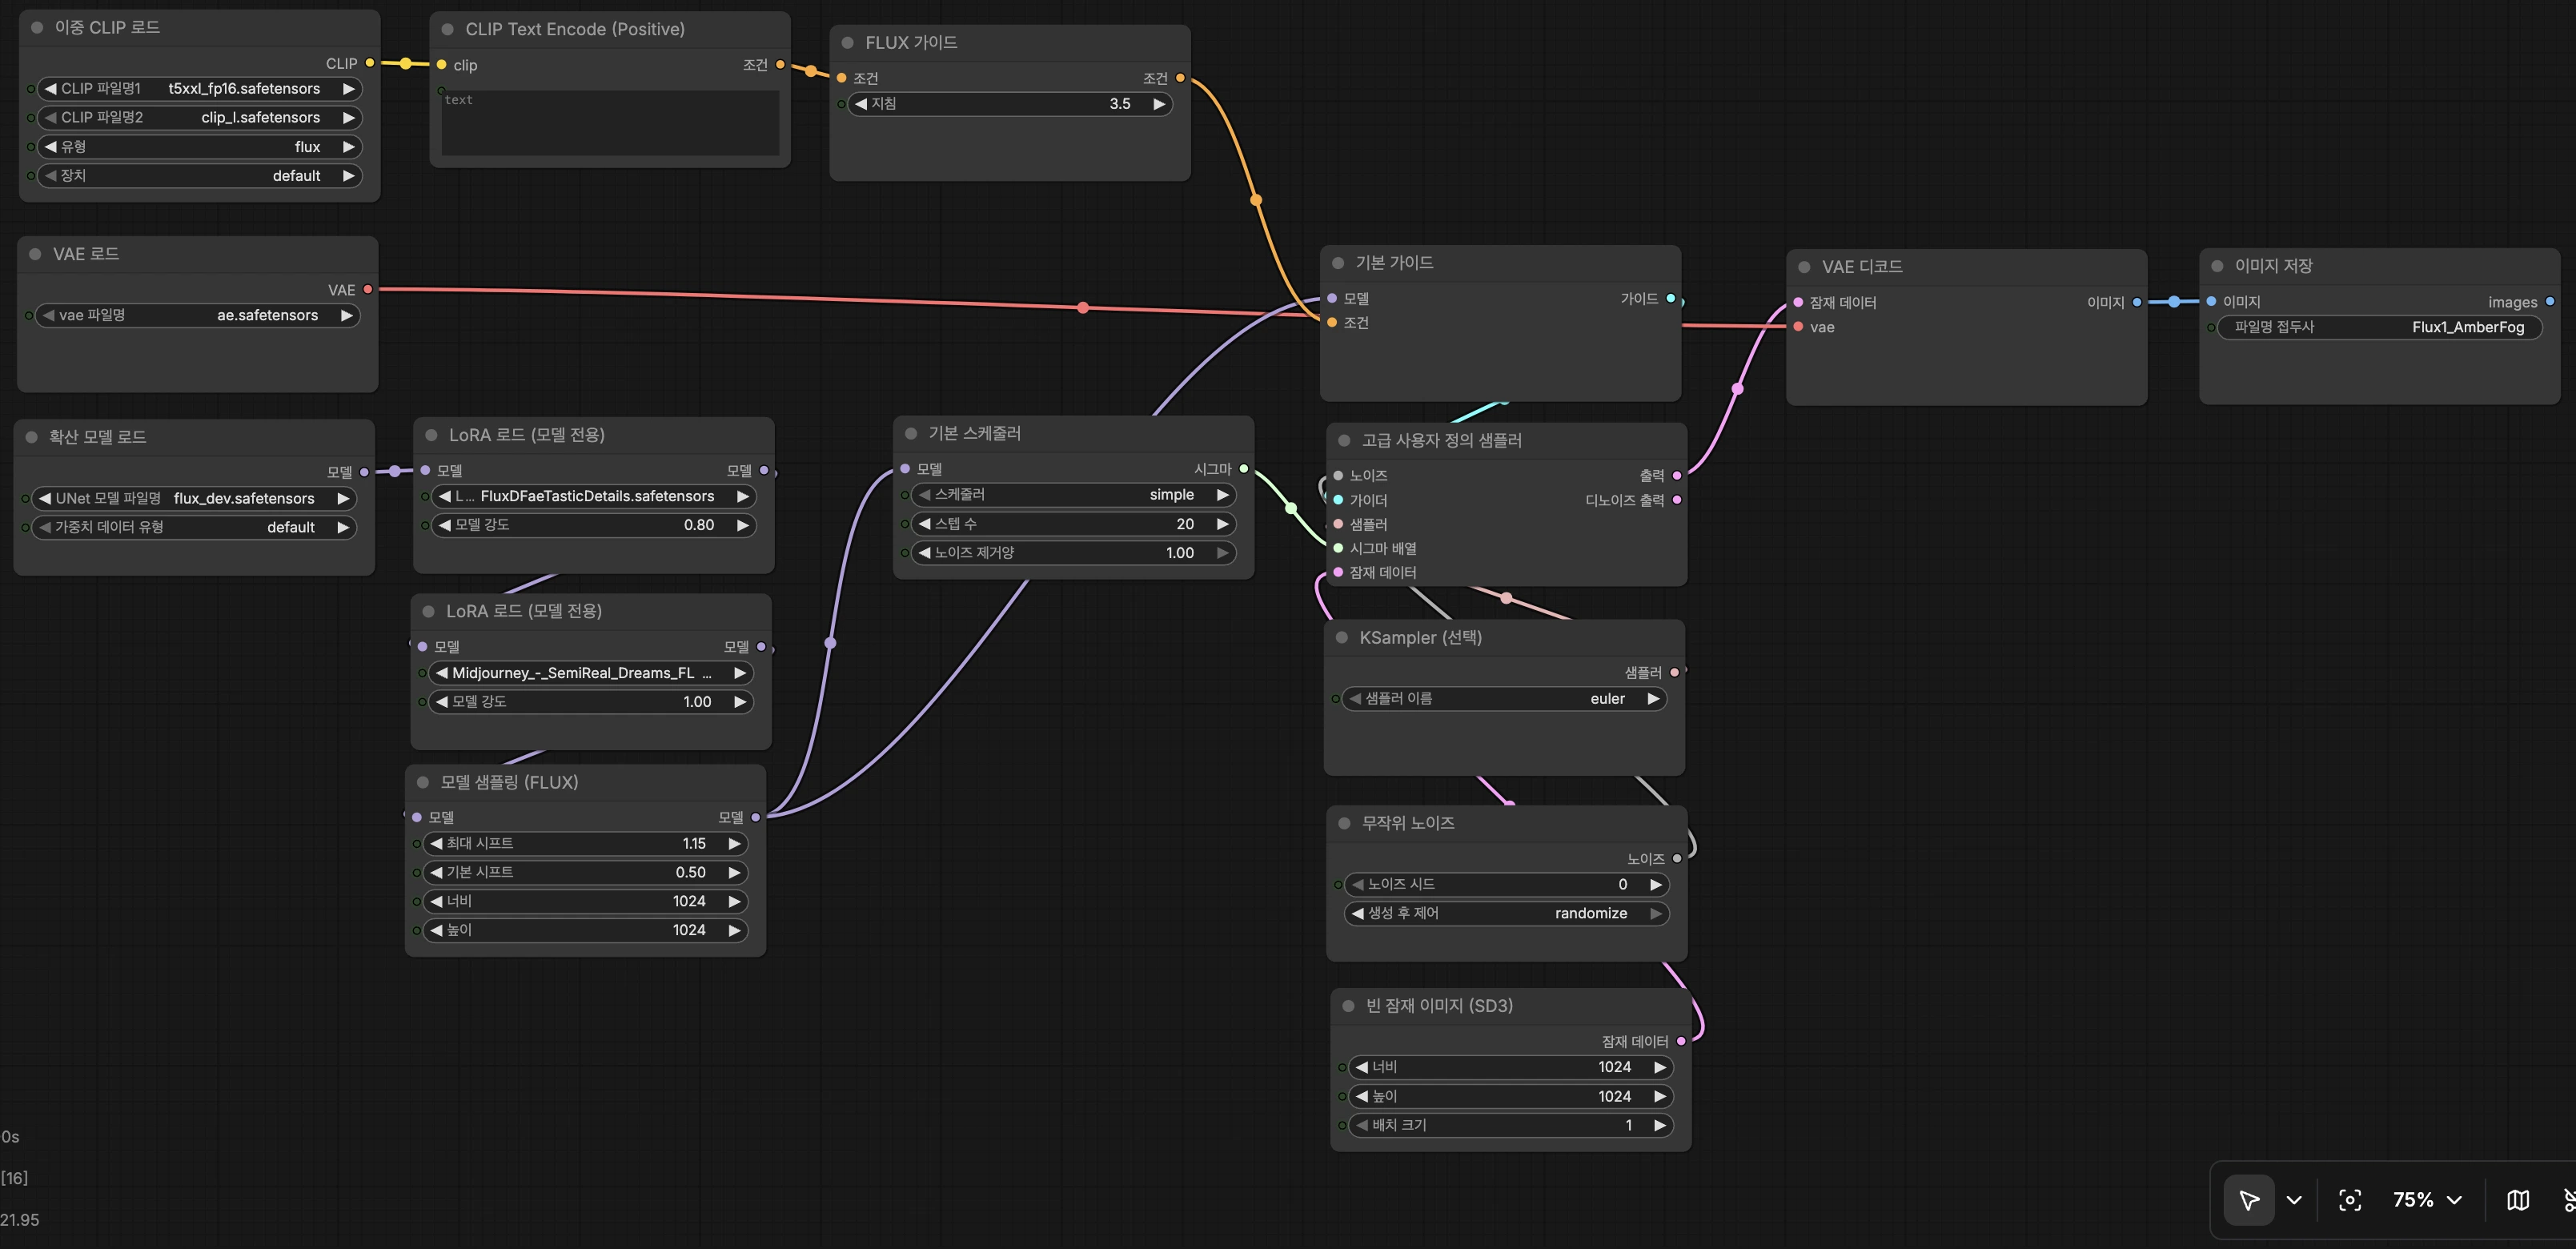
Task: Activate the select mode arrow tool
Action: tap(2249, 1200)
